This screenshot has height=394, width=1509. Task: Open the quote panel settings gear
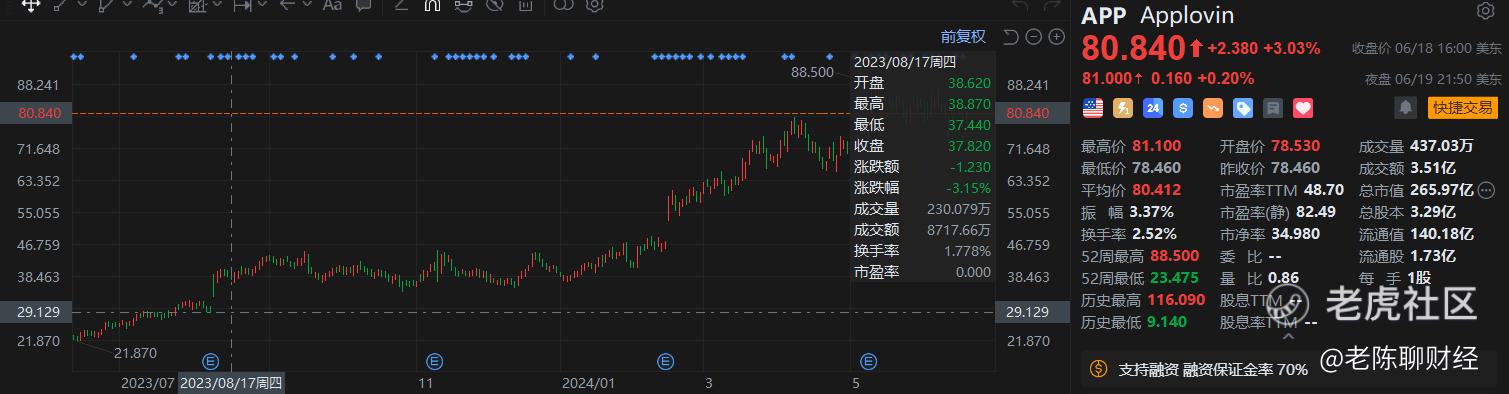[x=1485, y=12]
